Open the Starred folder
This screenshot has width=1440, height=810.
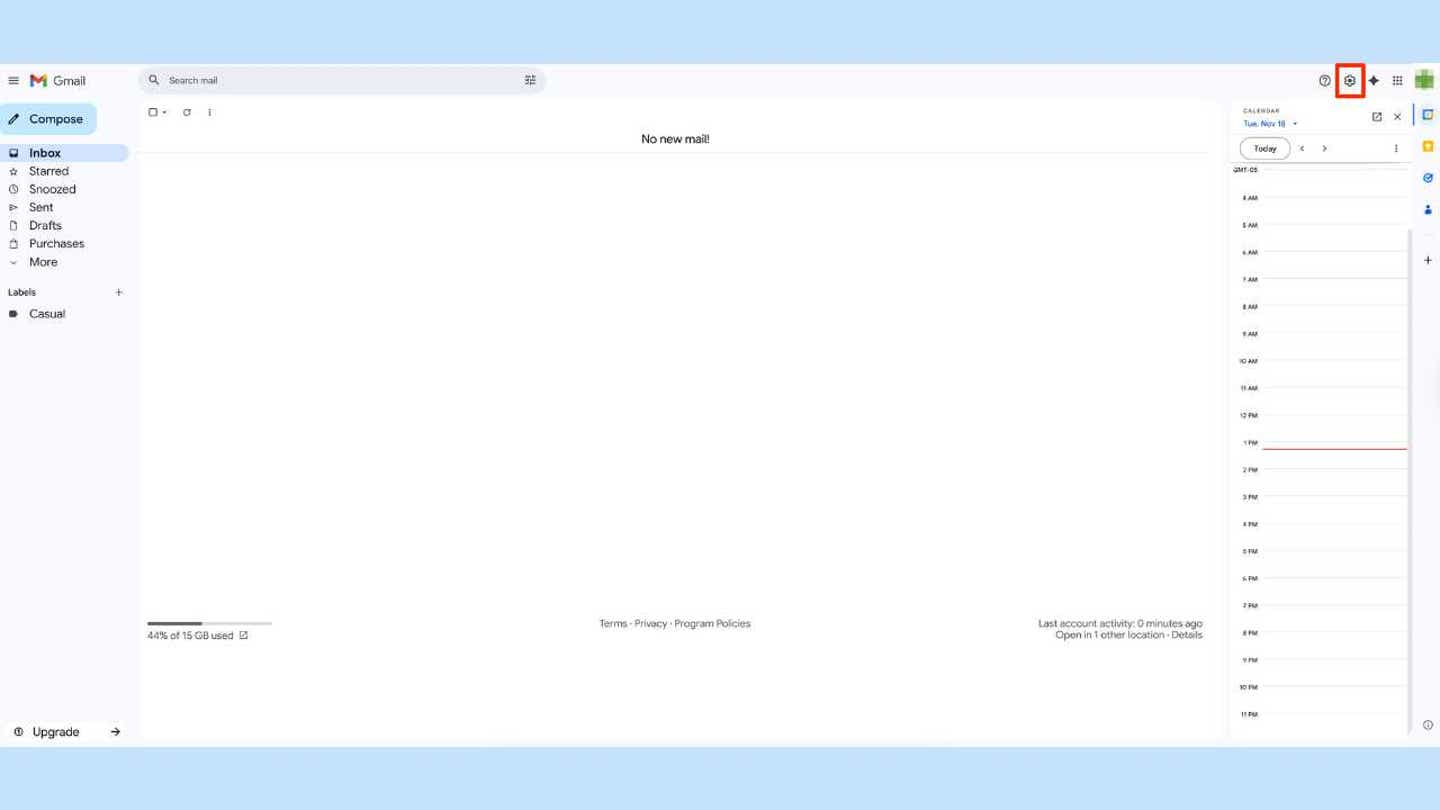click(x=48, y=171)
